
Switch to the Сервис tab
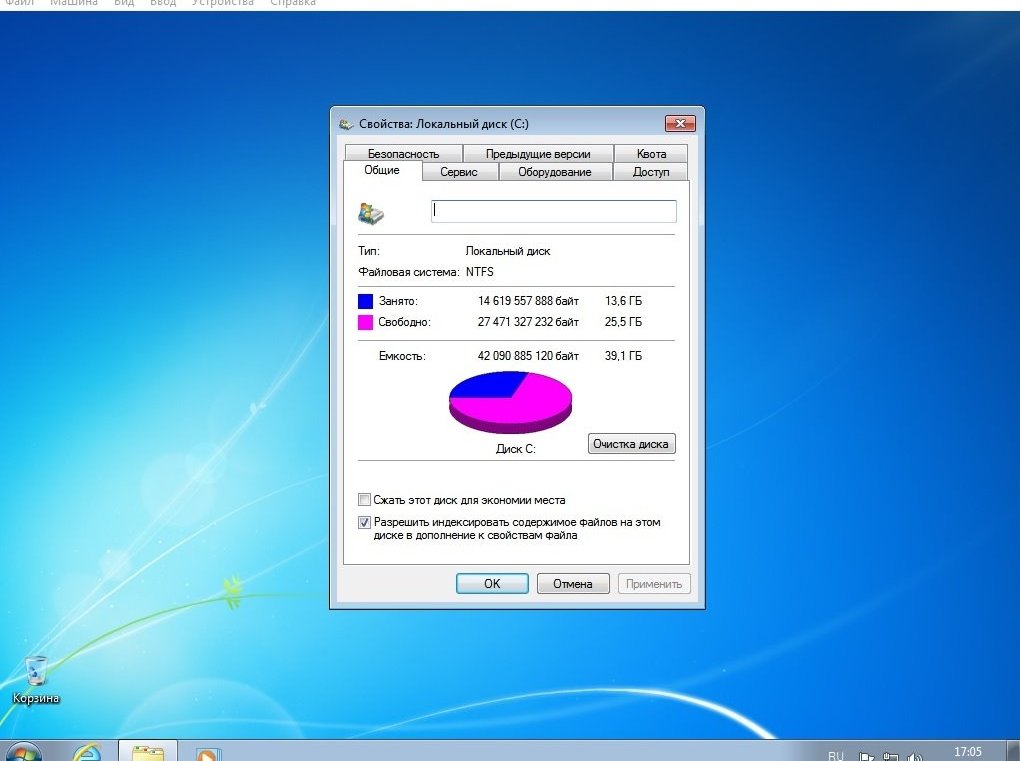(459, 172)
